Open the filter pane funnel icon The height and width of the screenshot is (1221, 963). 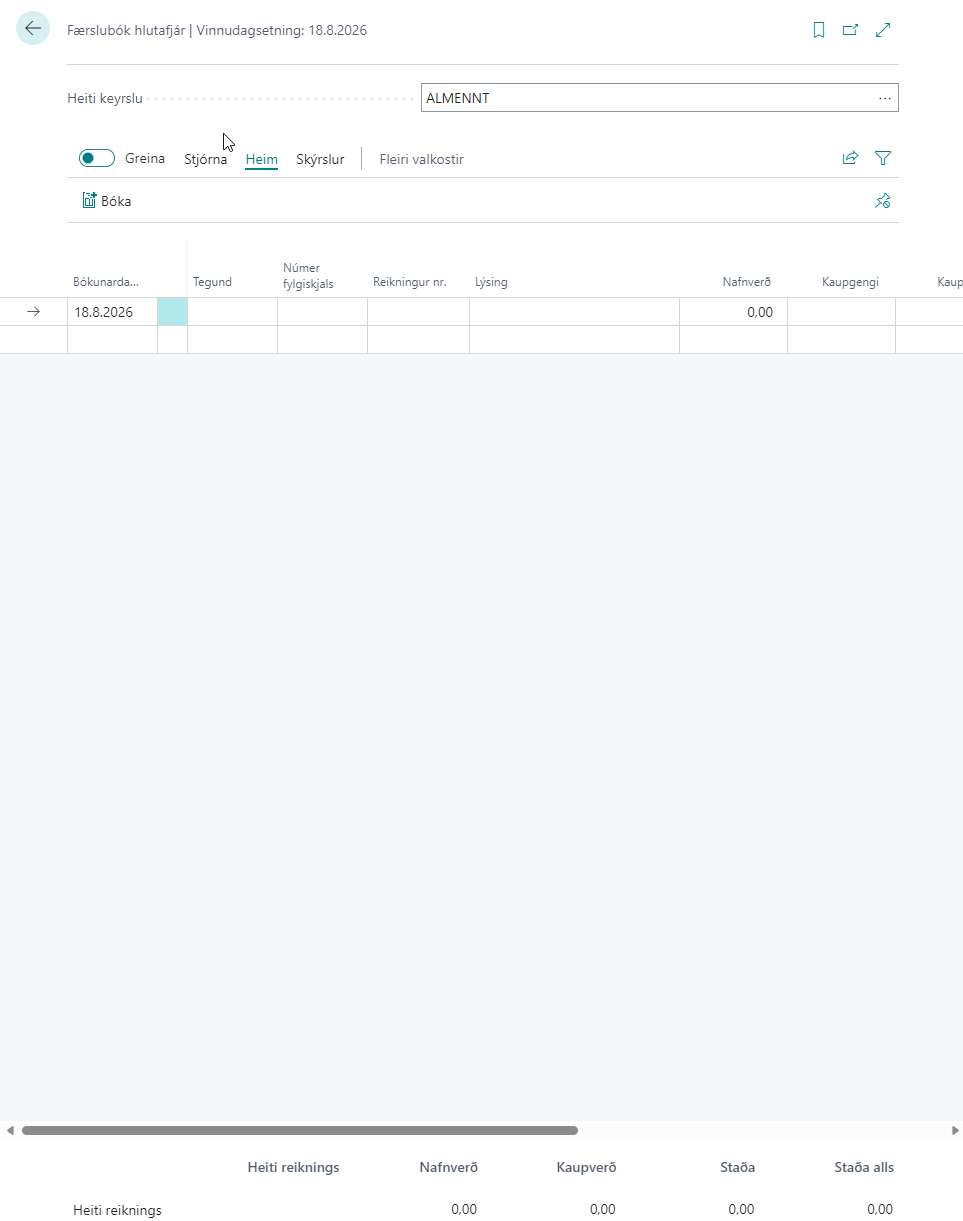point(883,158)
